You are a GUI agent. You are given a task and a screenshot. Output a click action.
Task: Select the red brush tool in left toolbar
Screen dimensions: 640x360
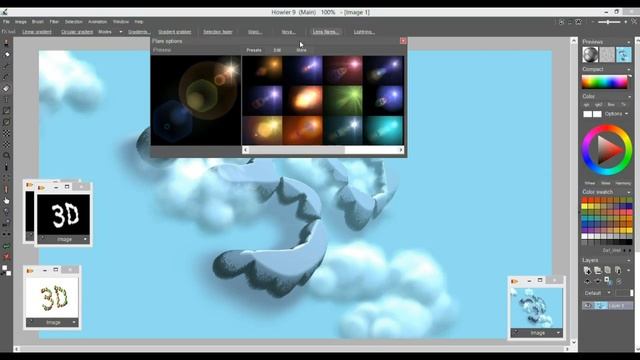7,189
